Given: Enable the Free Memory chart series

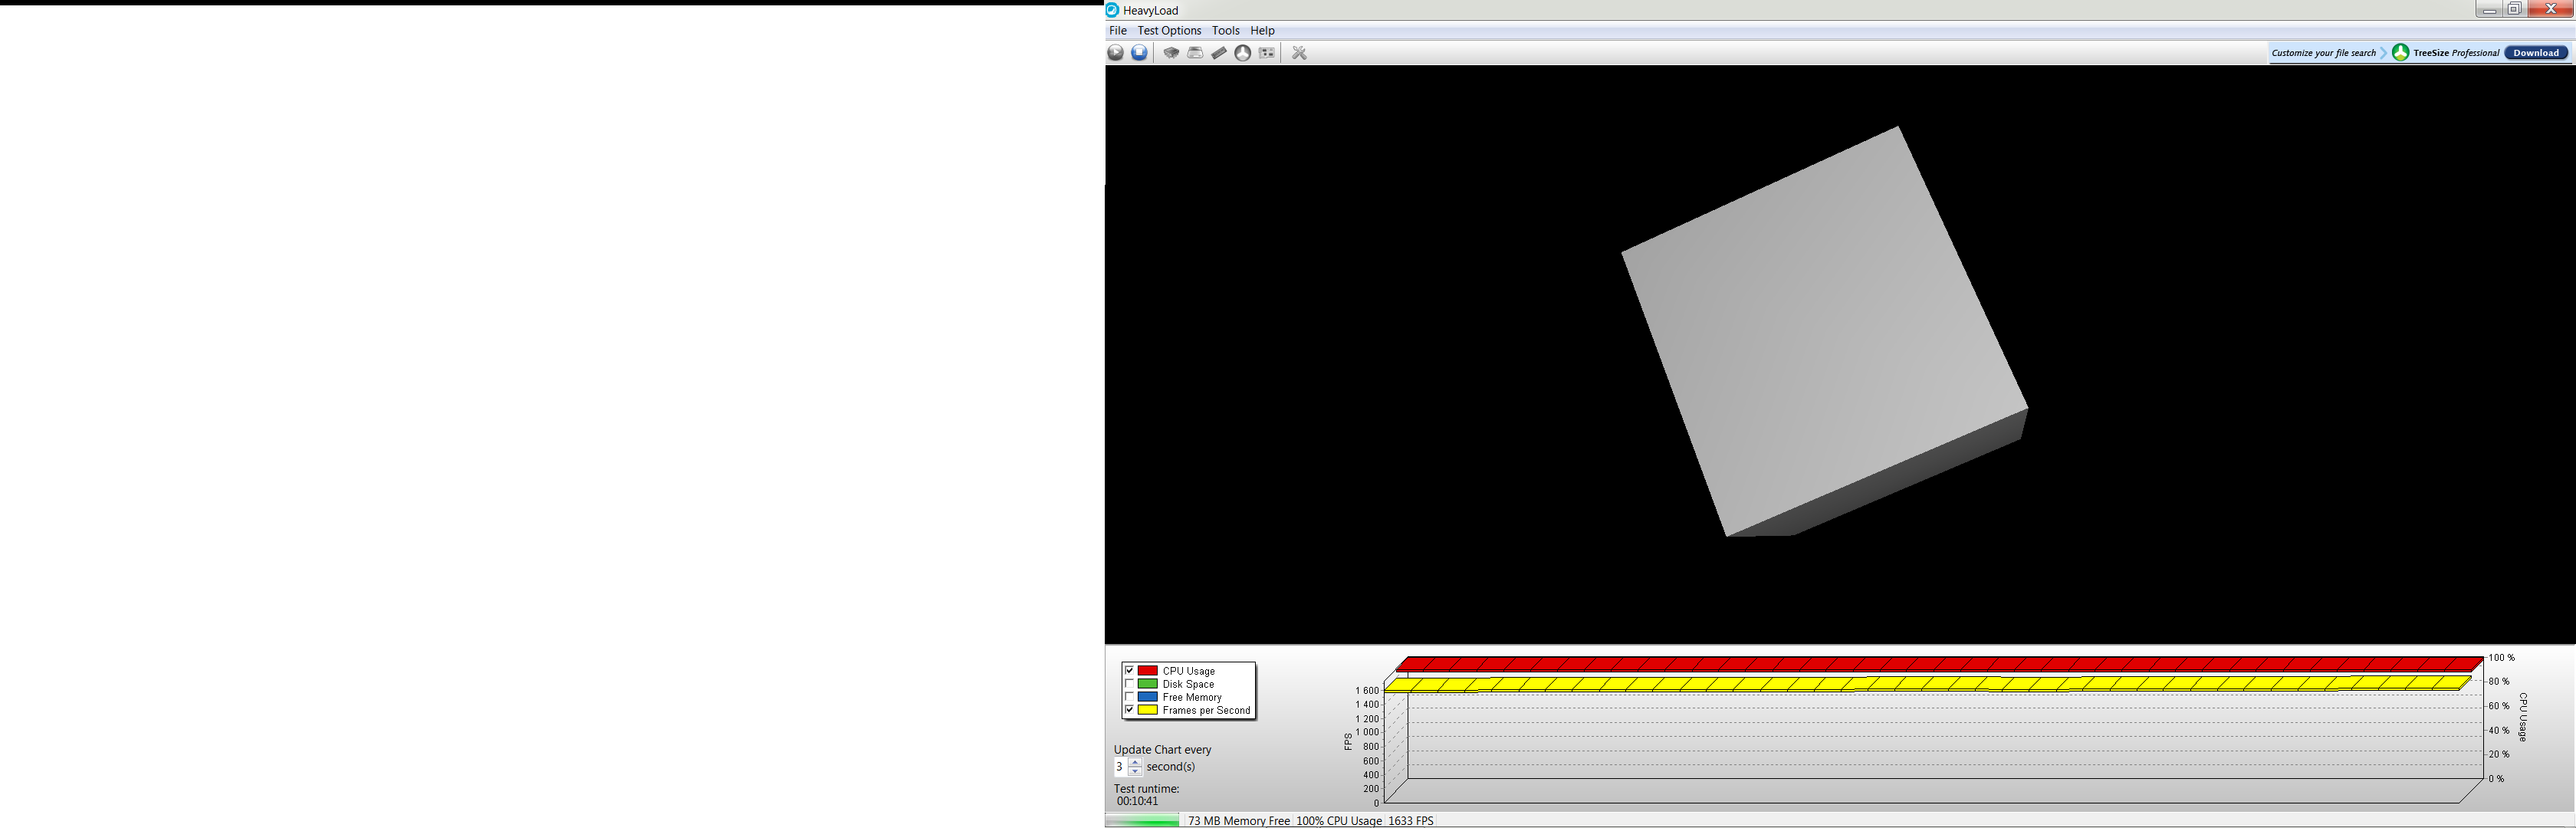Looking at the screenshot, I should click(1129, 697).
